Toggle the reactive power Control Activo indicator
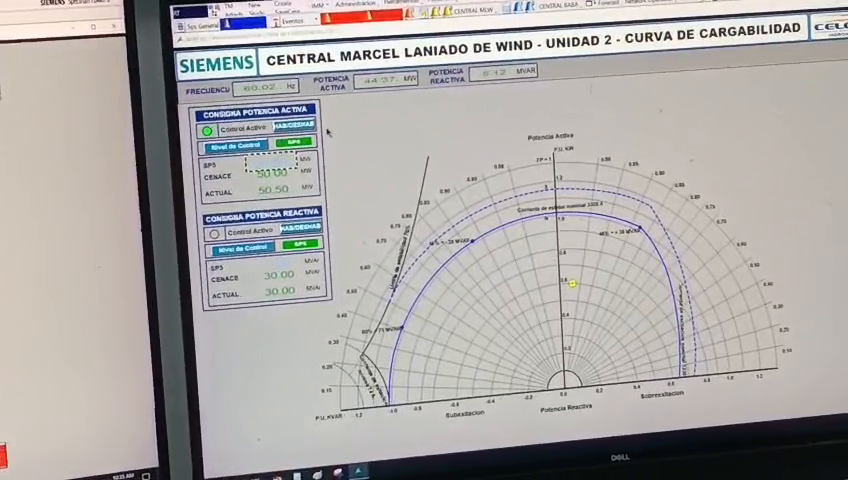The height and width of the screenshot is (480, 848). pyautogui.click(x=214, y=234)
